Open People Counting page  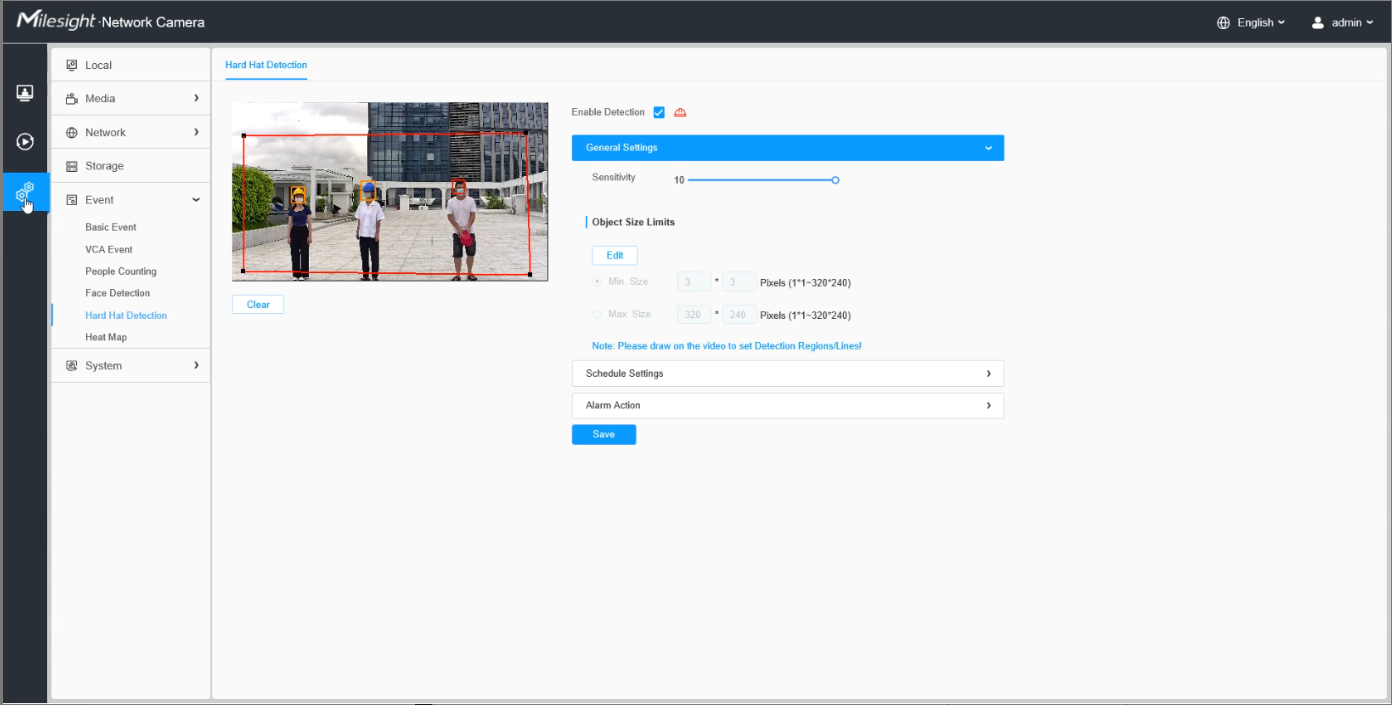(121, 271)
